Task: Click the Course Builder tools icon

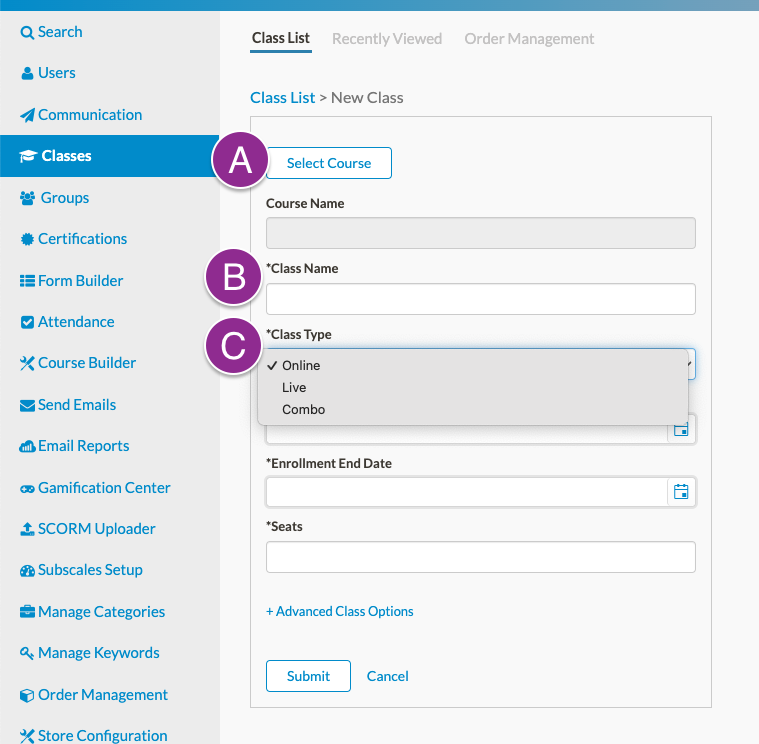Action: click(x=27, y=363)
